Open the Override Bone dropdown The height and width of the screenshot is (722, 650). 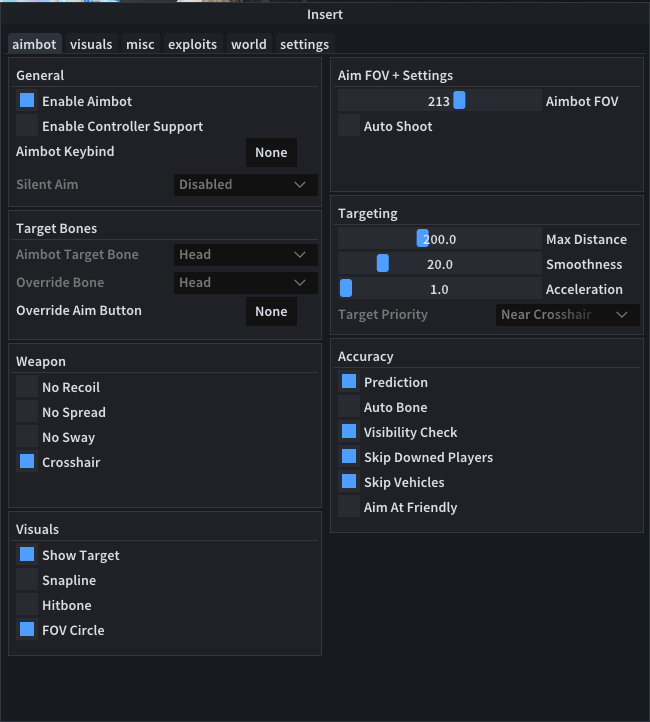[246, 283]
